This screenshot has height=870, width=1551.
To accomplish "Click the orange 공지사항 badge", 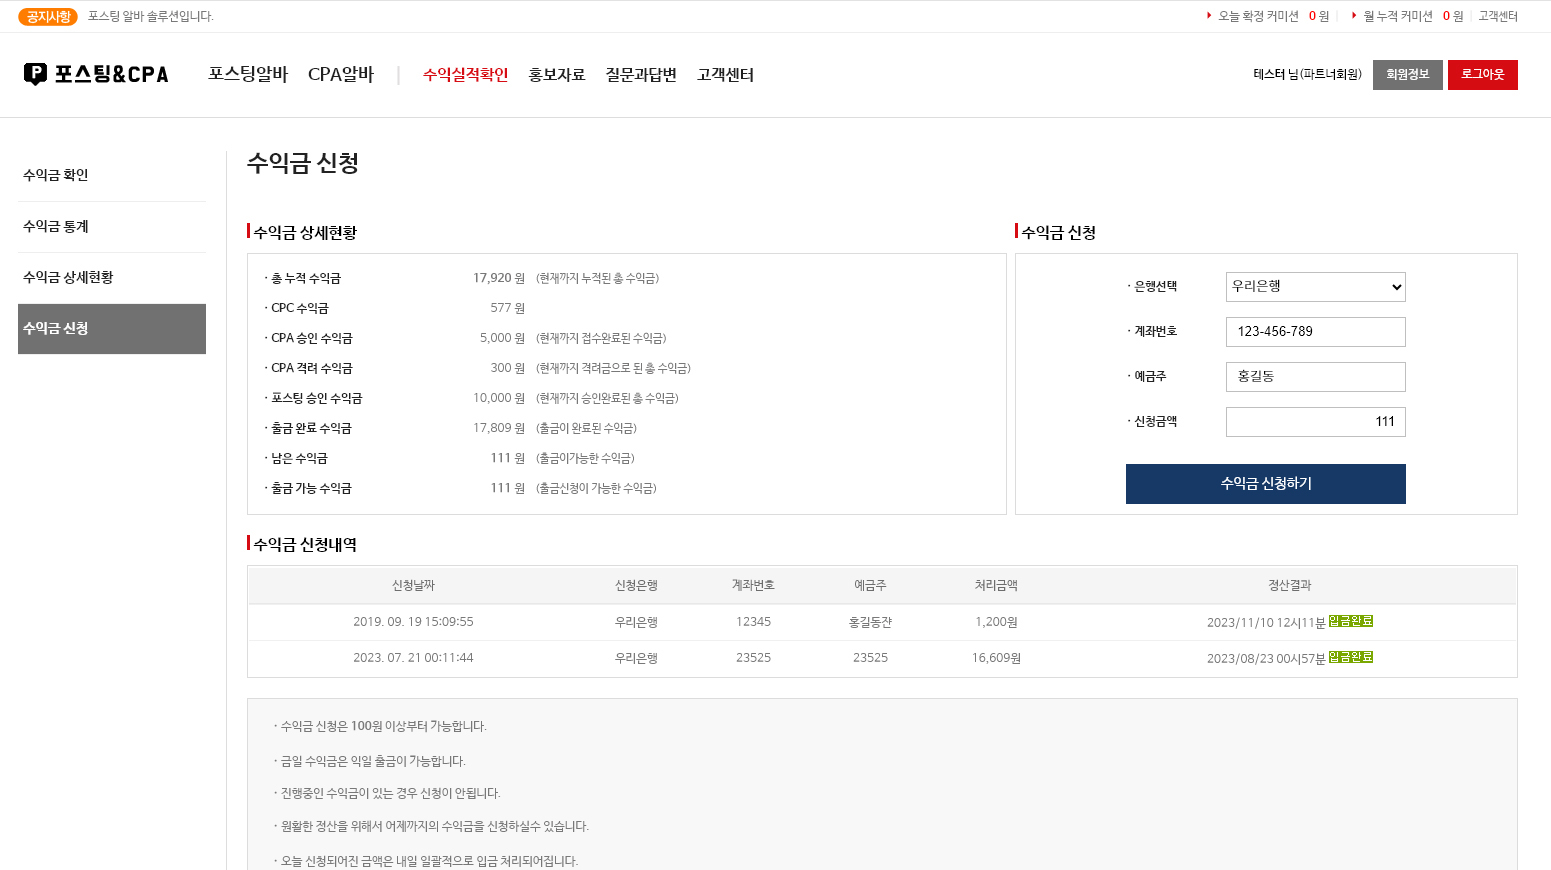I will pos(48,17).
